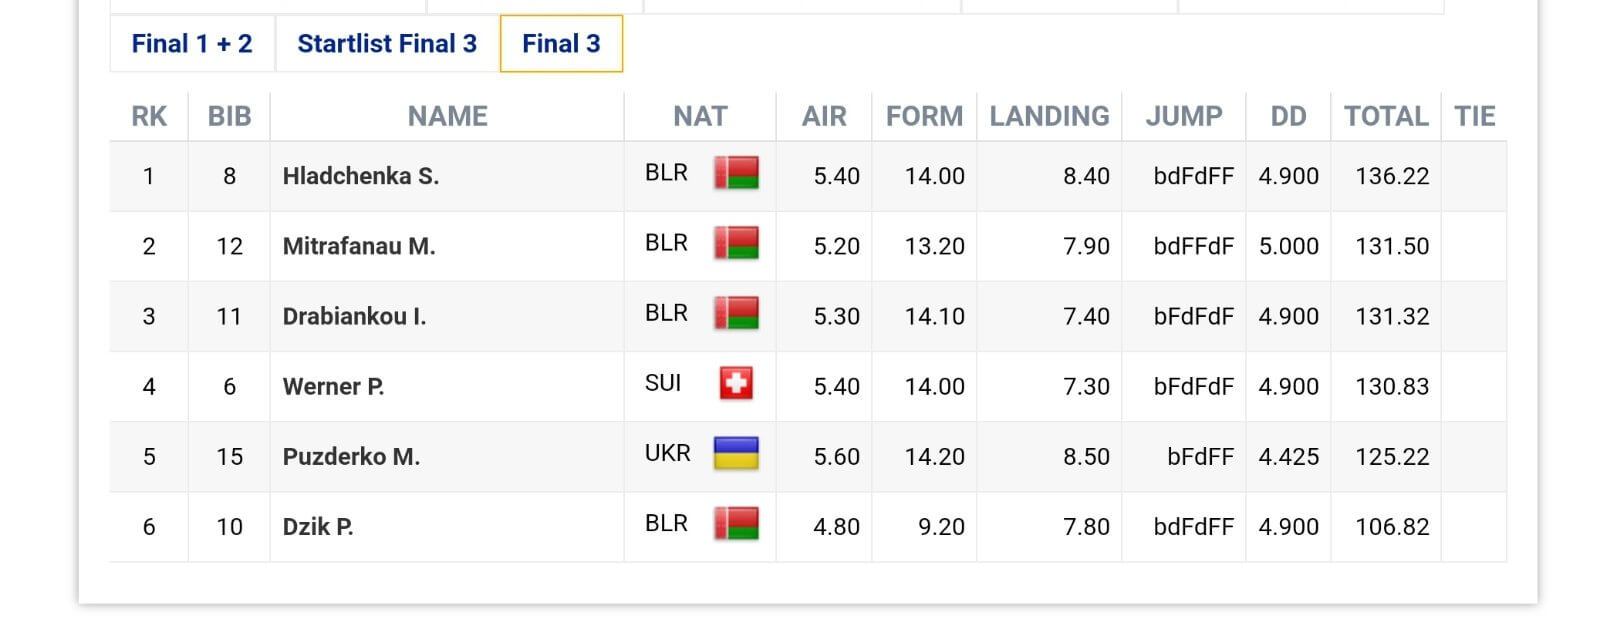Click the DD column header

[1288, 116]
